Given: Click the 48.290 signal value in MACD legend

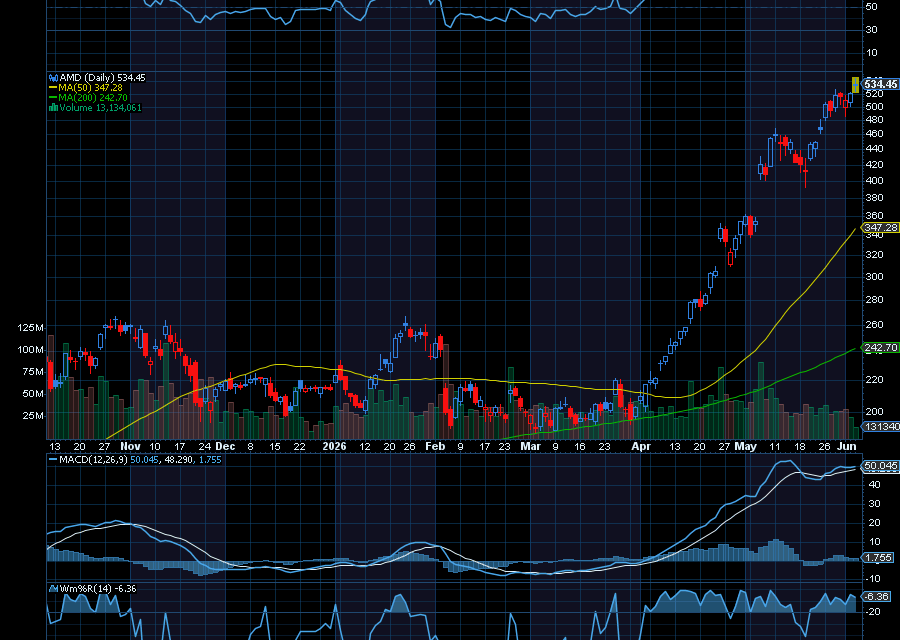Looking at the screenshot, I should 178,460.
